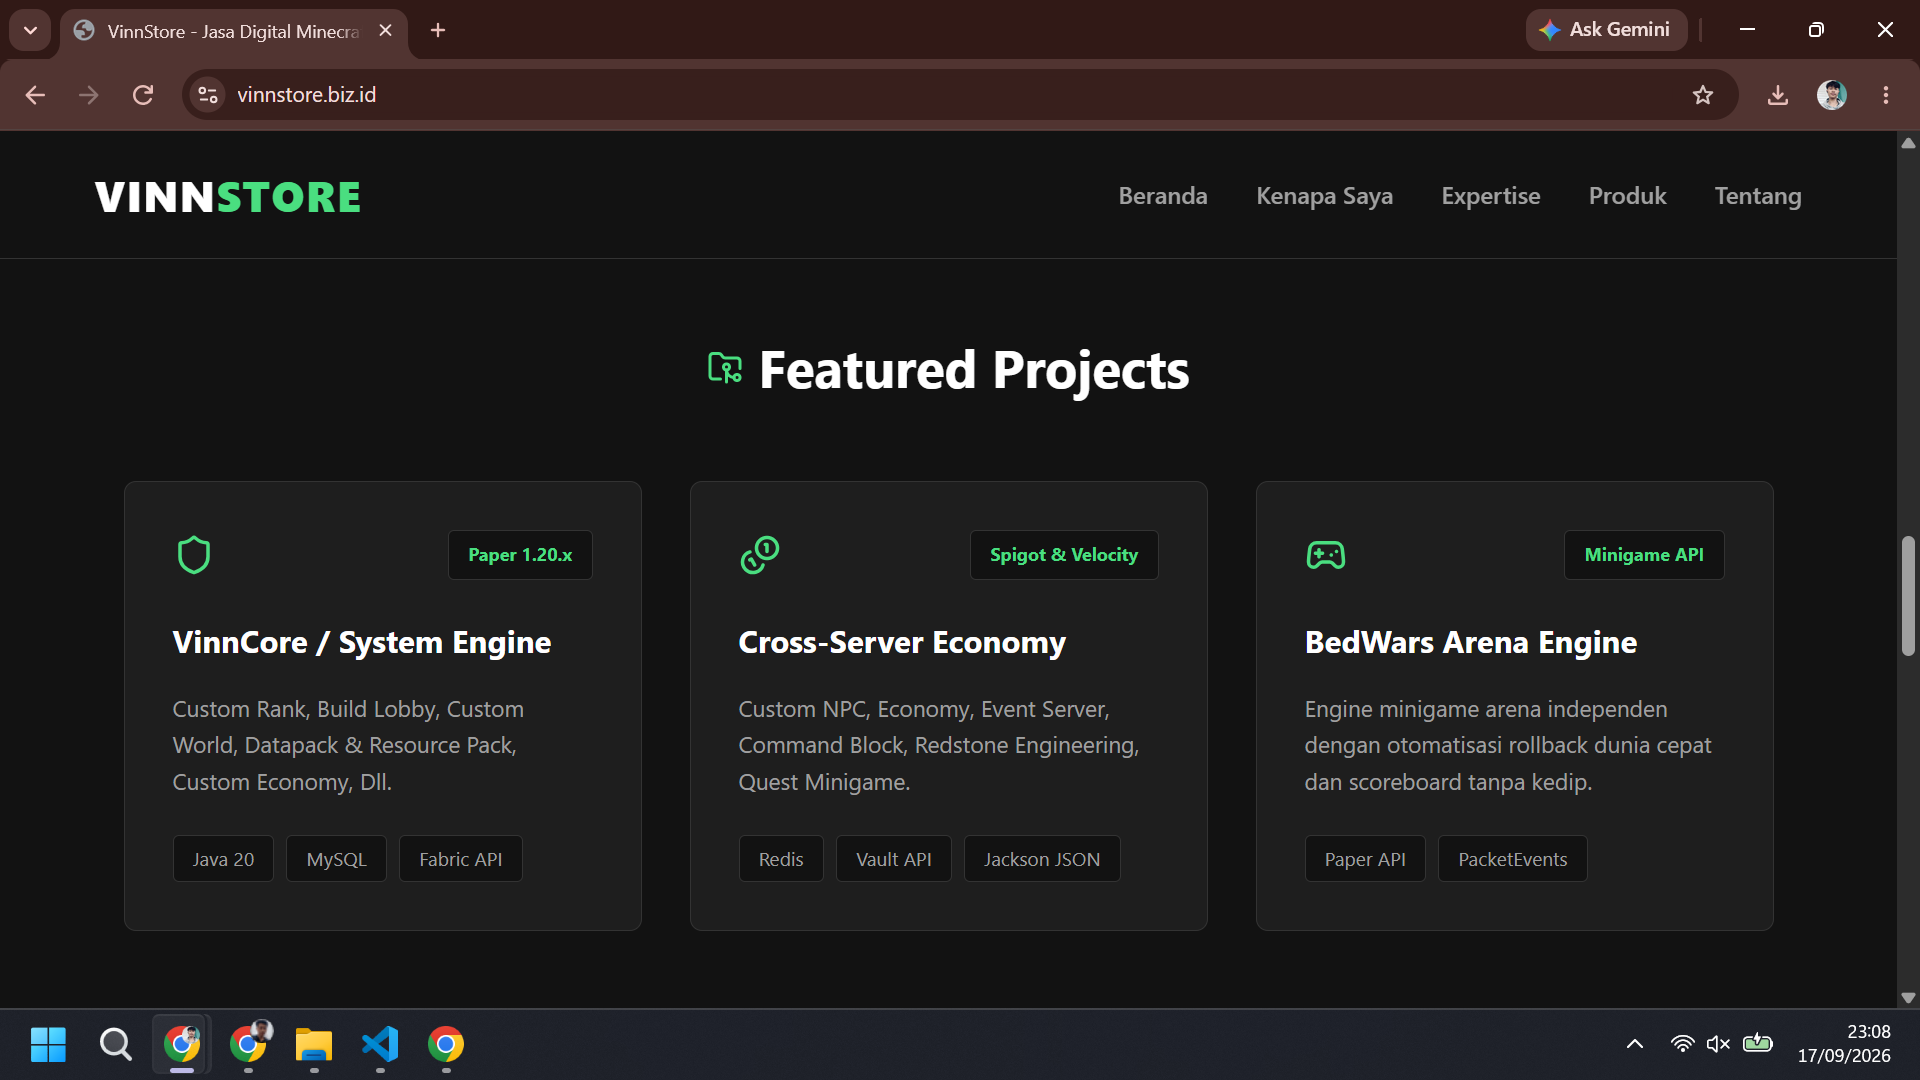Launch Visual Studio Code from taskbar
This screenshot has width=1920, height=1080.
click(x=380, y=1044)
